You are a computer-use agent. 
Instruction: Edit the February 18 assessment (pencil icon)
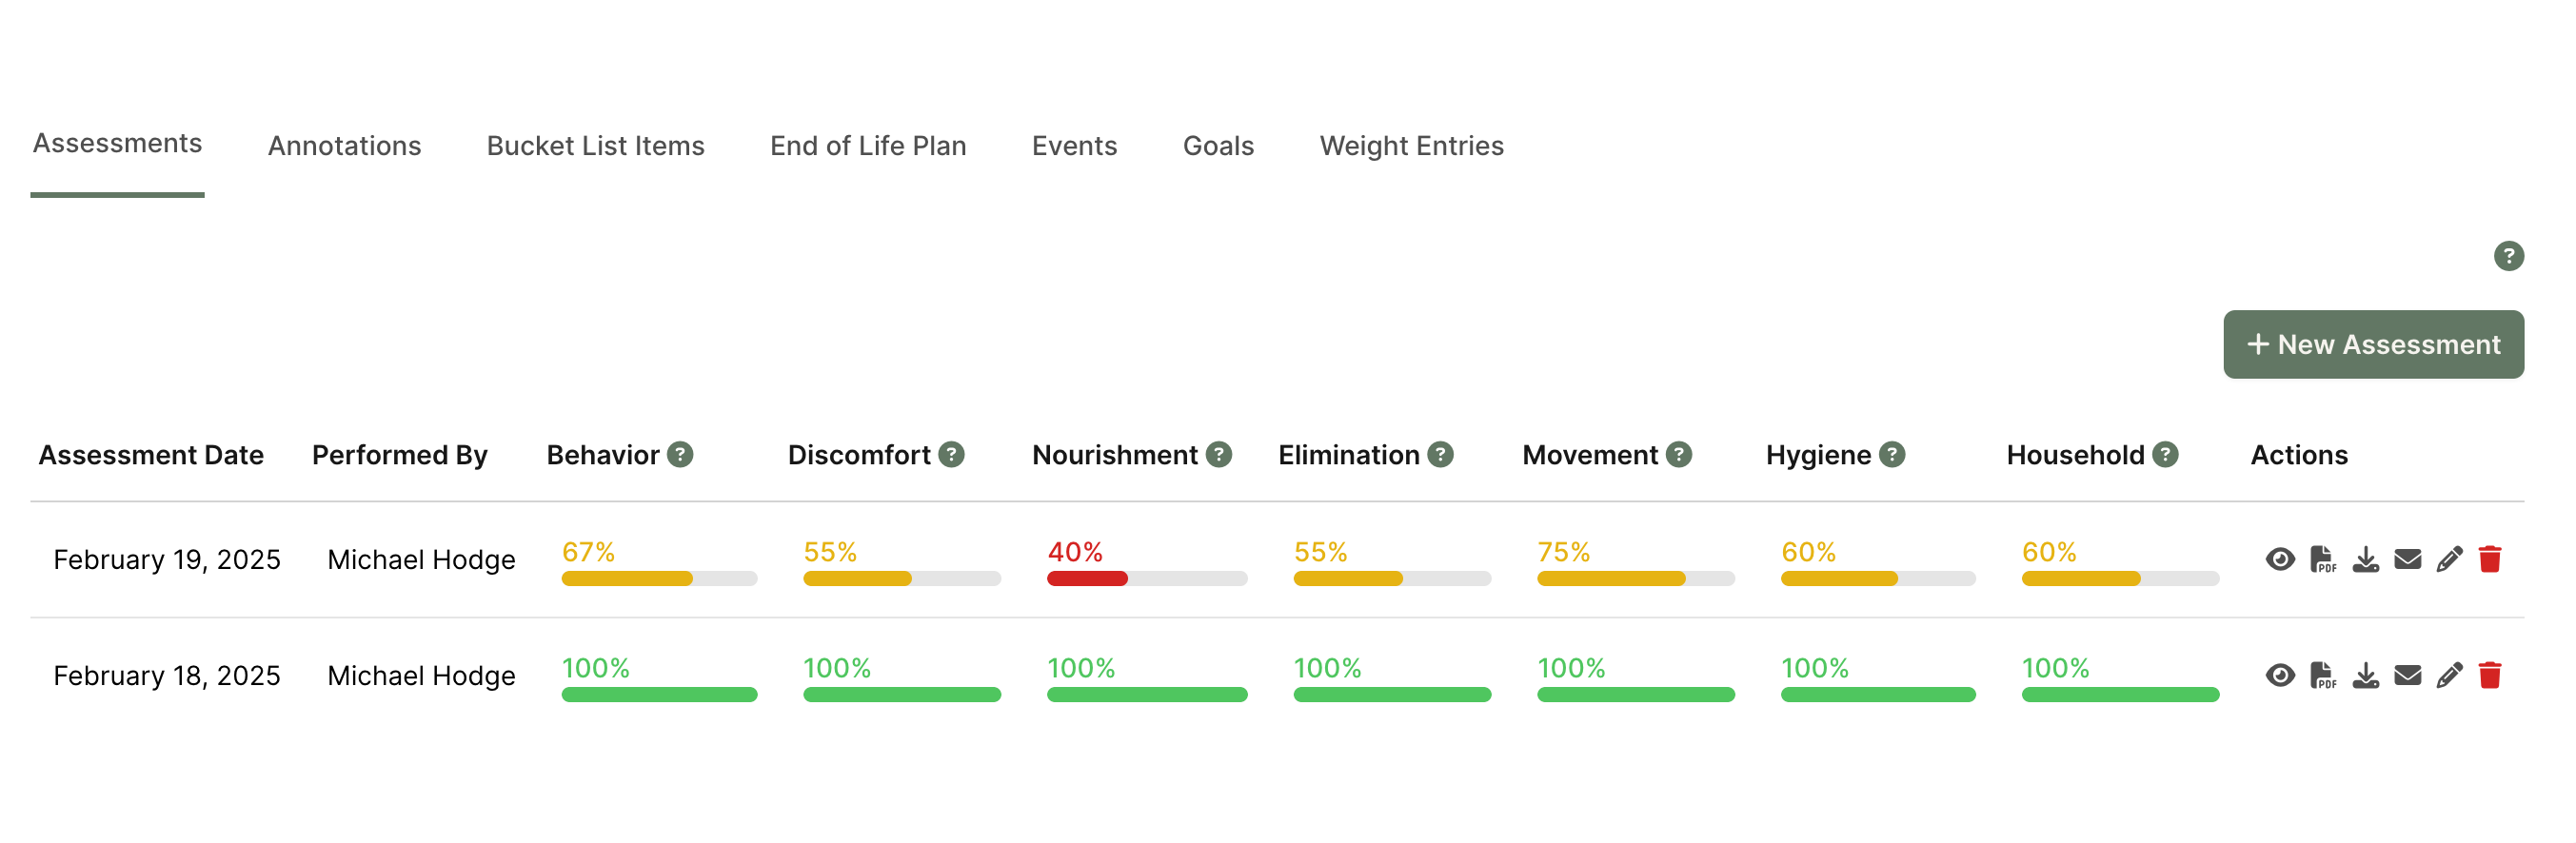(x=2449, y=675)
